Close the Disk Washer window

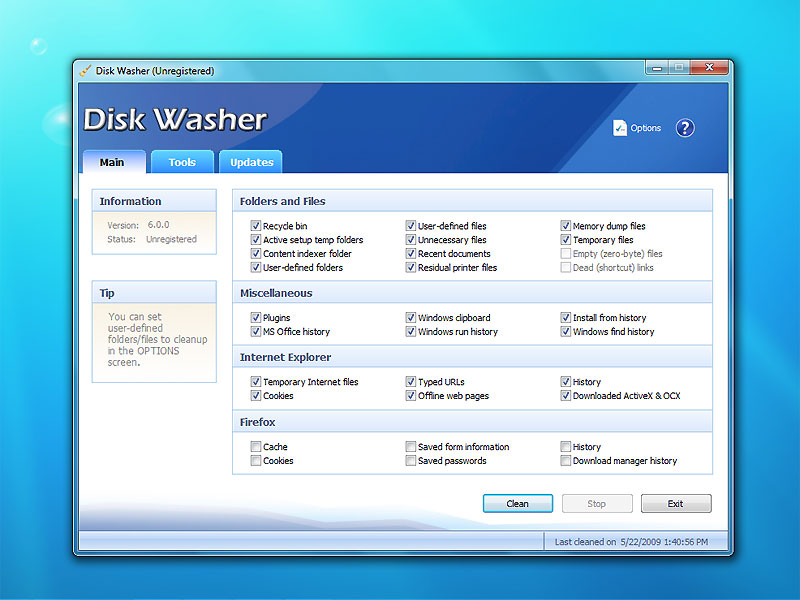coord(709,67)
